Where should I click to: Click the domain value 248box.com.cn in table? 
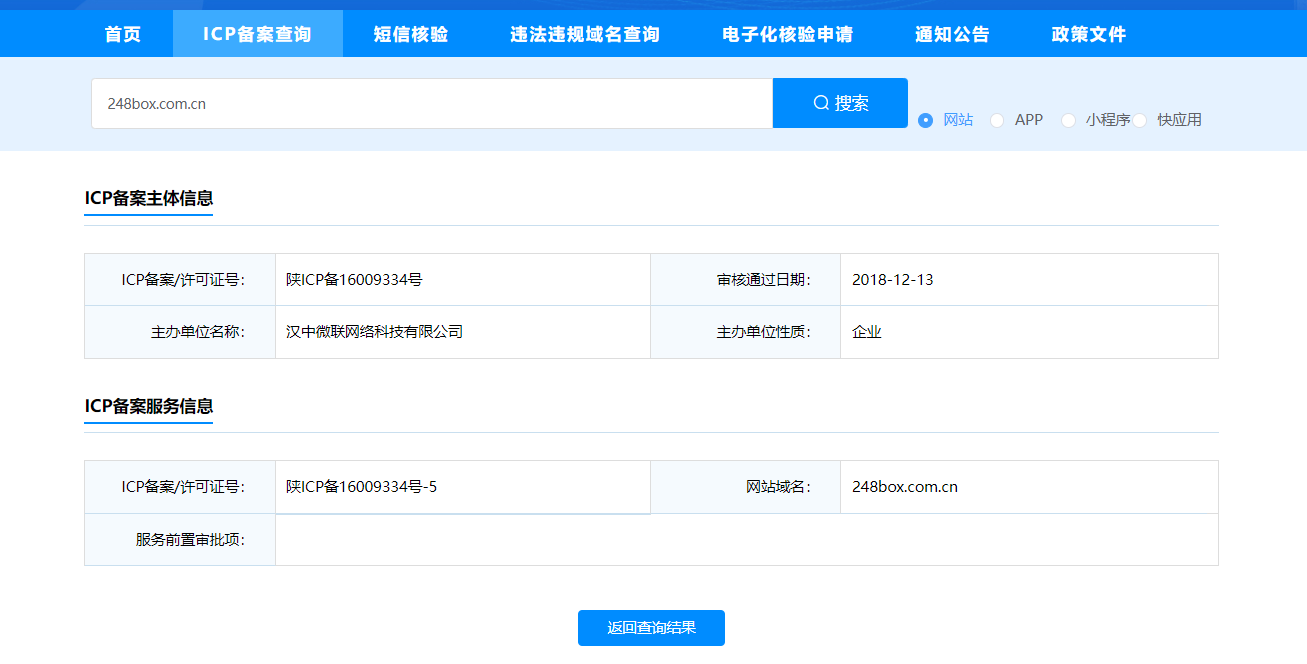tap(905, 487)
